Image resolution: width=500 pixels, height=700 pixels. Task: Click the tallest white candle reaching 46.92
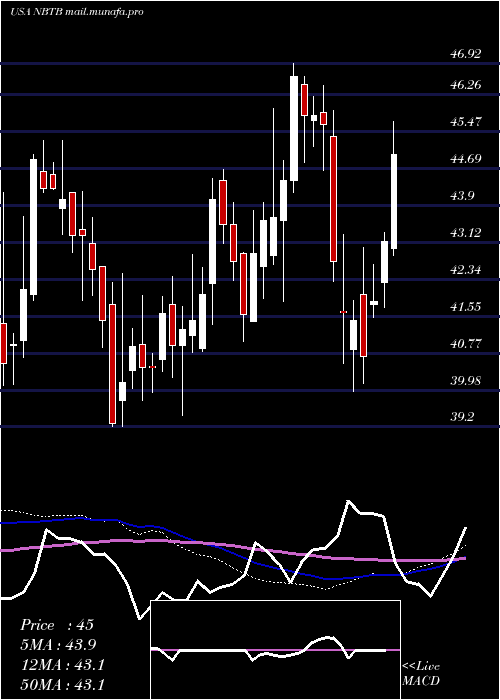[294, 128]
